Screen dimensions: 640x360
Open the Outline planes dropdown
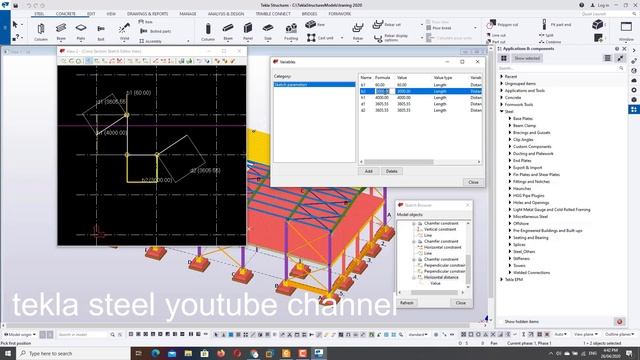click(619, 334)
